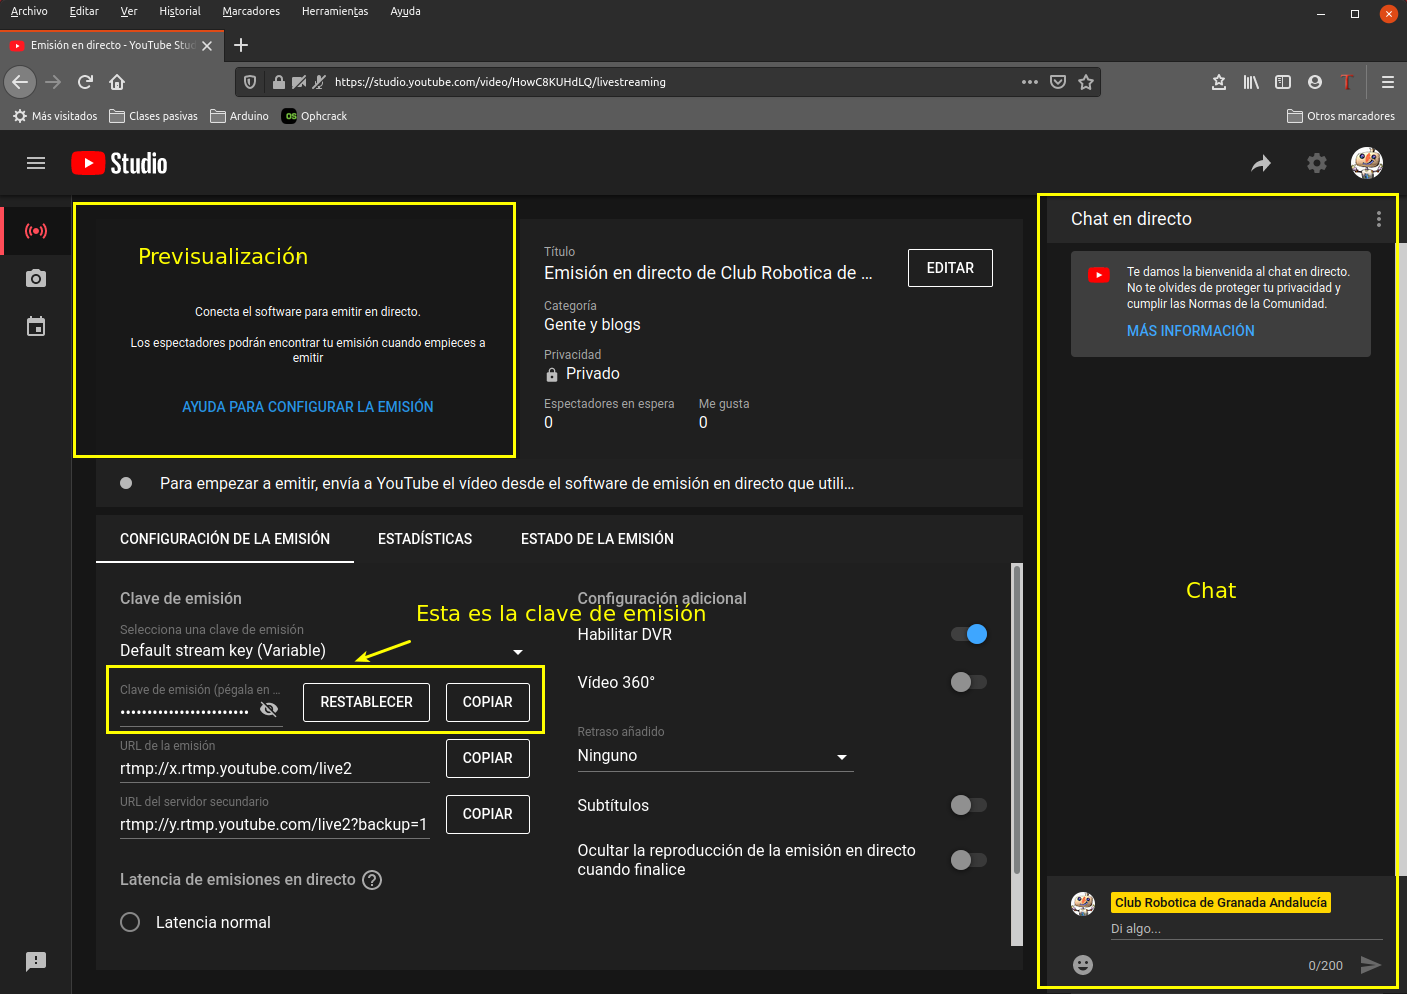
Task: Open page actions three-dot menu in URL bar
Action: click(1030, 82)
